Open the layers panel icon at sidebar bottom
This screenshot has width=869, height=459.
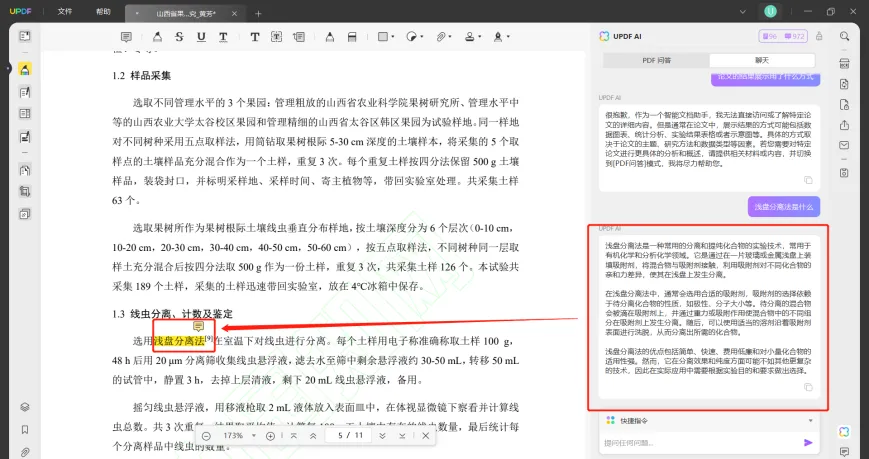tap(24, 407)
